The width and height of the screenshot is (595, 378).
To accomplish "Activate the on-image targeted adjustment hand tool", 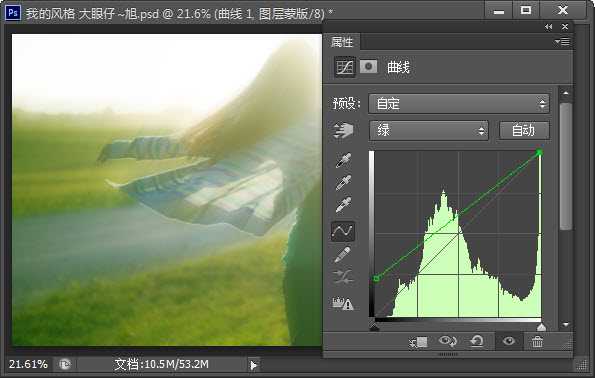I will [x=343, y=131].
